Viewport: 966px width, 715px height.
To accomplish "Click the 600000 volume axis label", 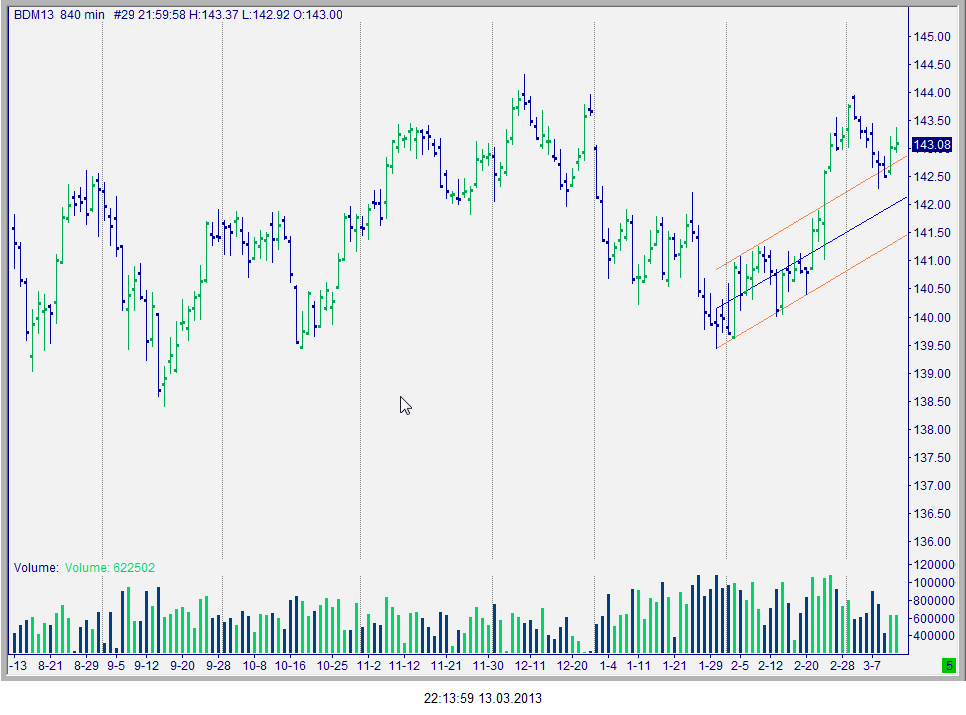I will [x=934, y=618].
